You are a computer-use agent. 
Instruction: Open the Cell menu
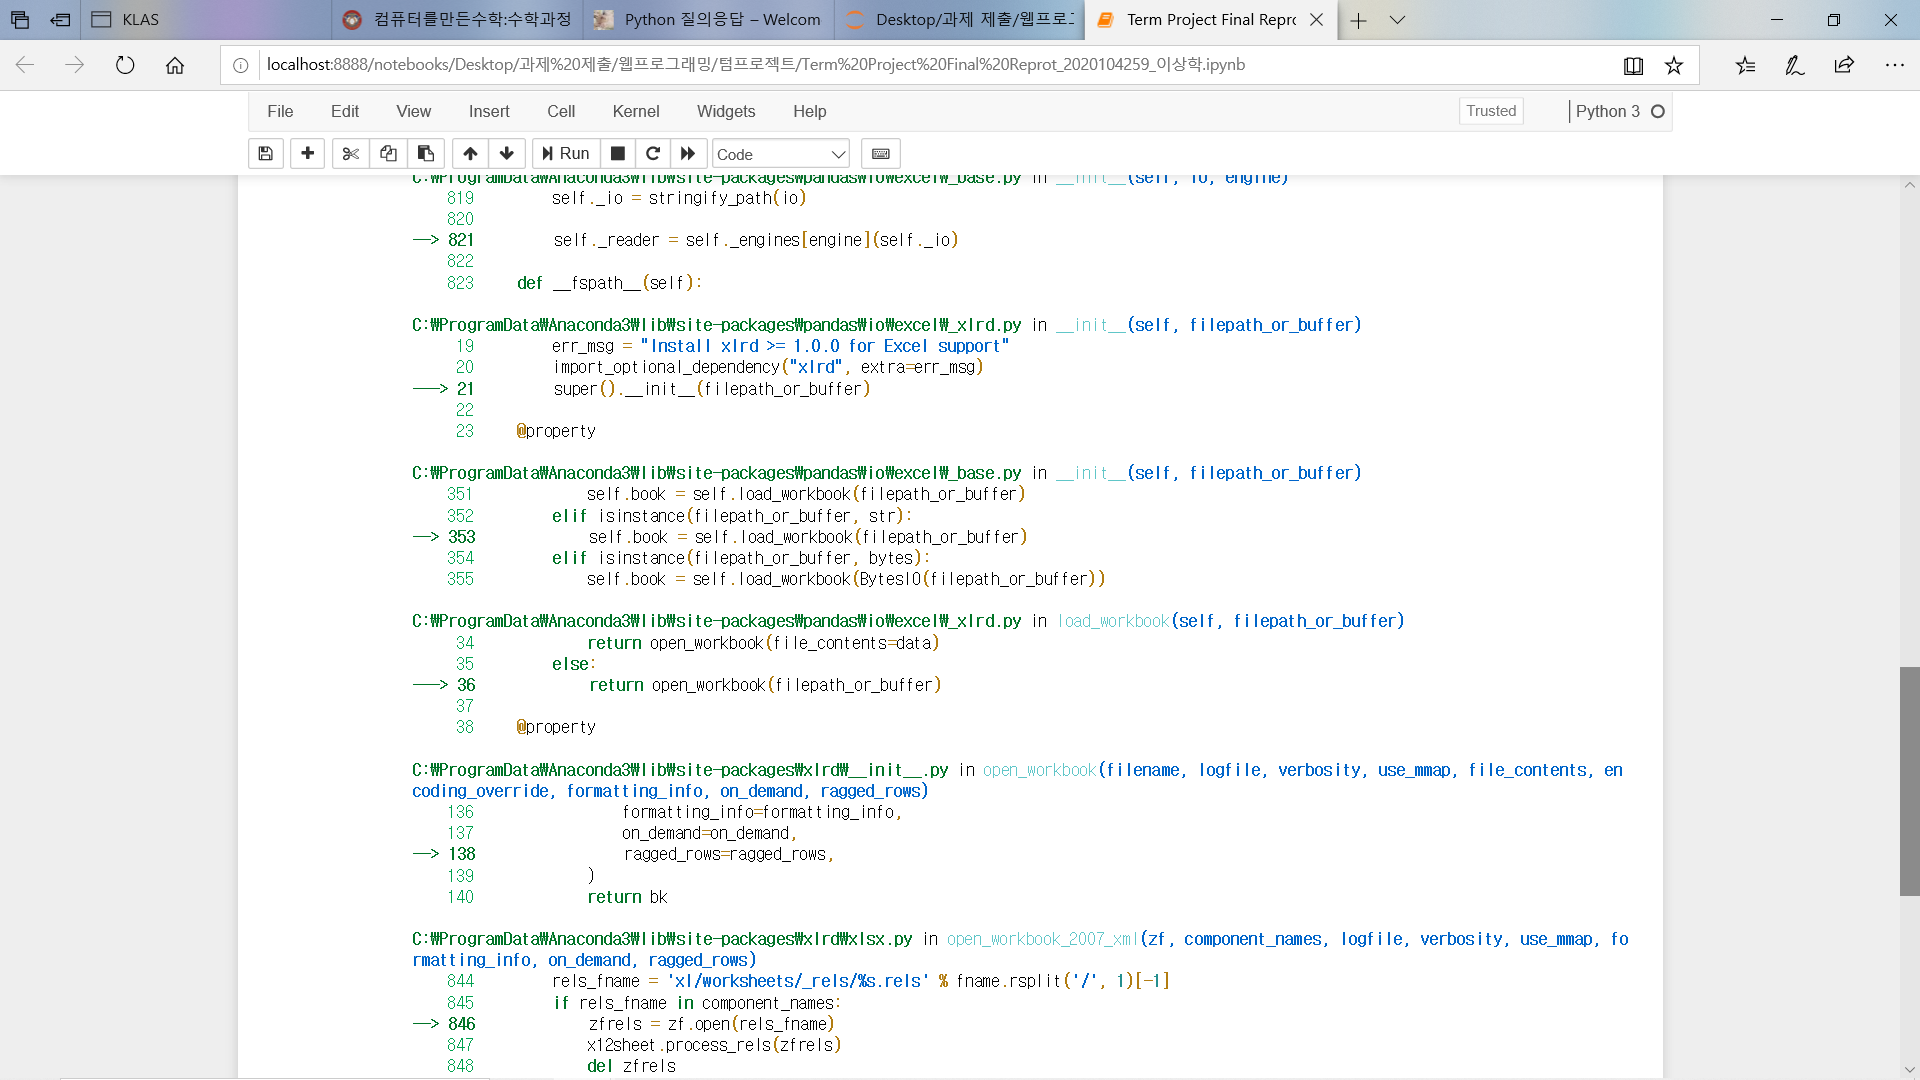561,111
